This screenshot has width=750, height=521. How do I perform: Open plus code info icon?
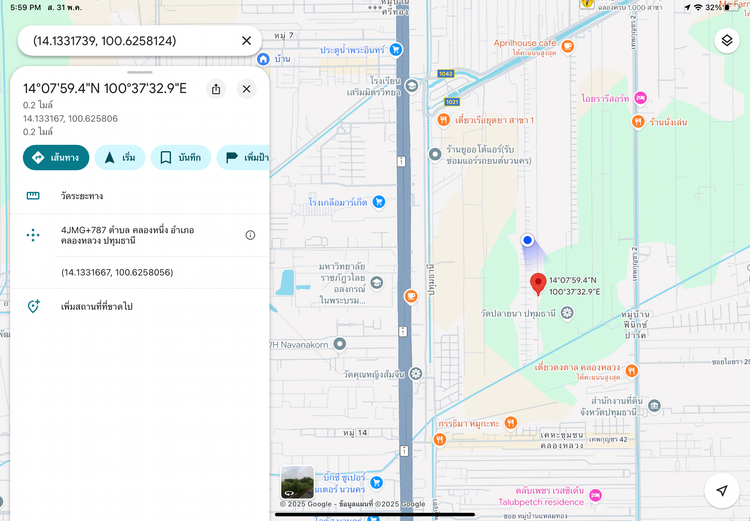(x=250, y=235)
